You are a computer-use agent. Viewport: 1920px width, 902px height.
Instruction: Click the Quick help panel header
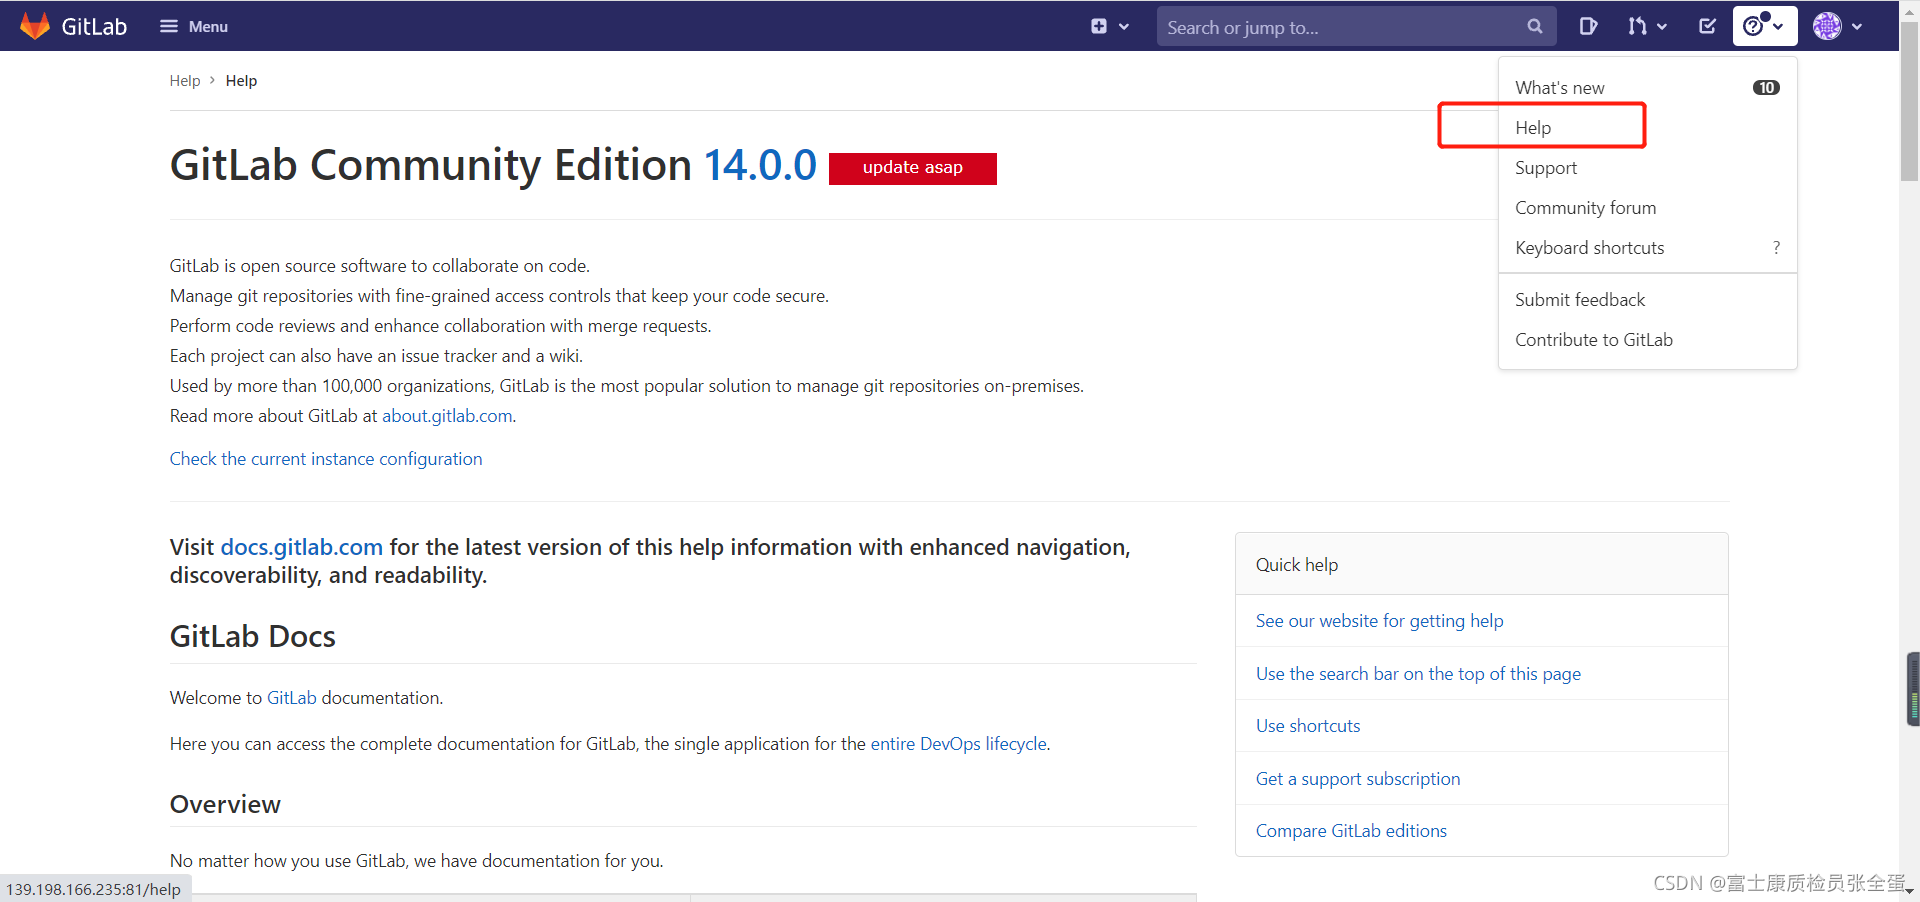(x=1482, y=565)
